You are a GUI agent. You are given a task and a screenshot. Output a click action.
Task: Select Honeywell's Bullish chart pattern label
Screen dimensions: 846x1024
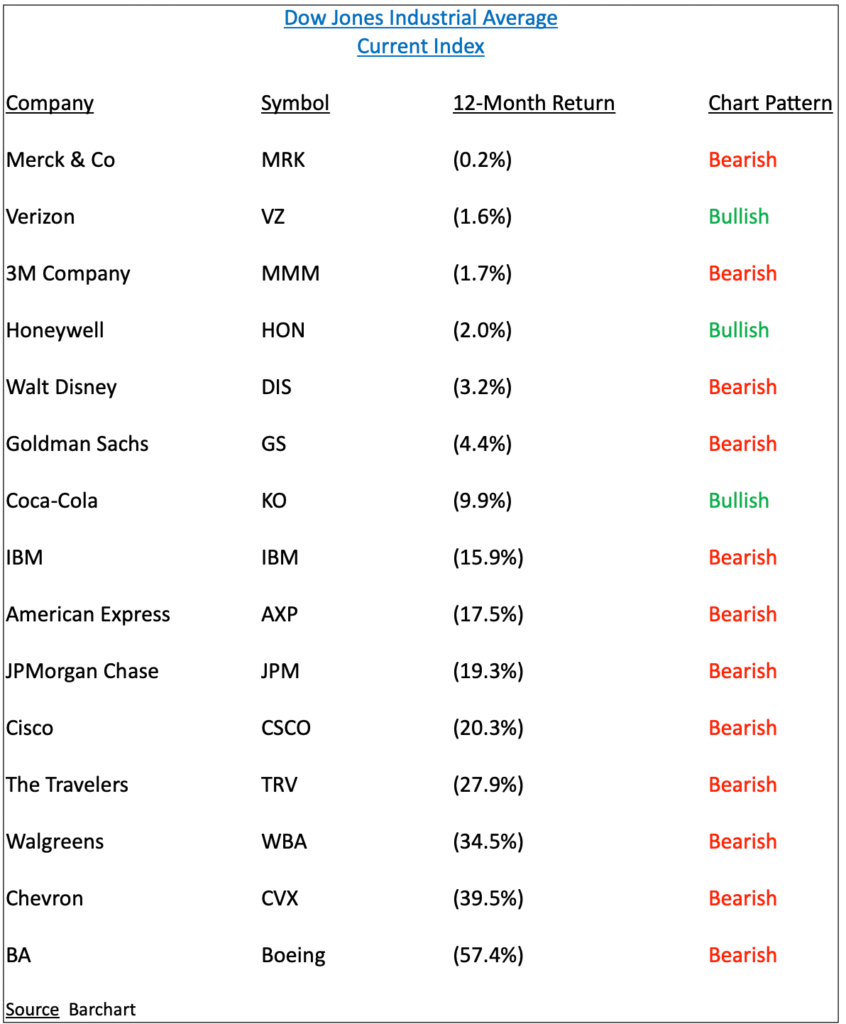739,330
